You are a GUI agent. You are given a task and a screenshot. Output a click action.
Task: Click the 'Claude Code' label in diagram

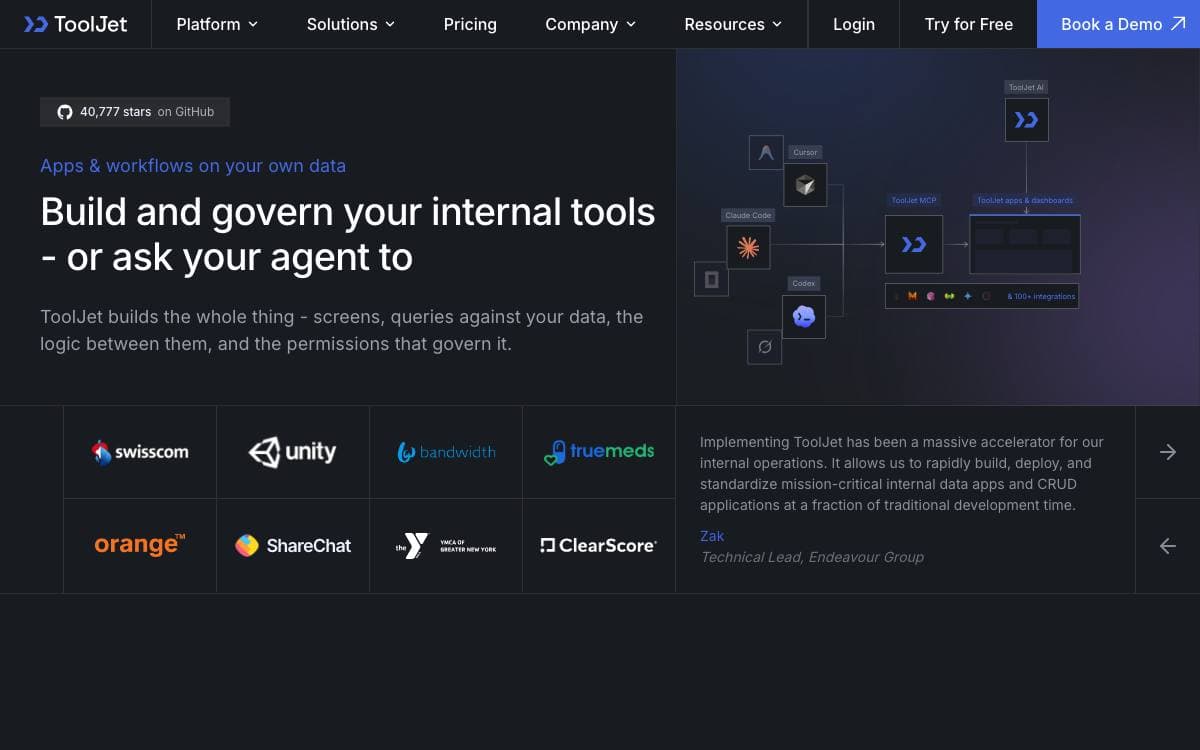[748, 215]
